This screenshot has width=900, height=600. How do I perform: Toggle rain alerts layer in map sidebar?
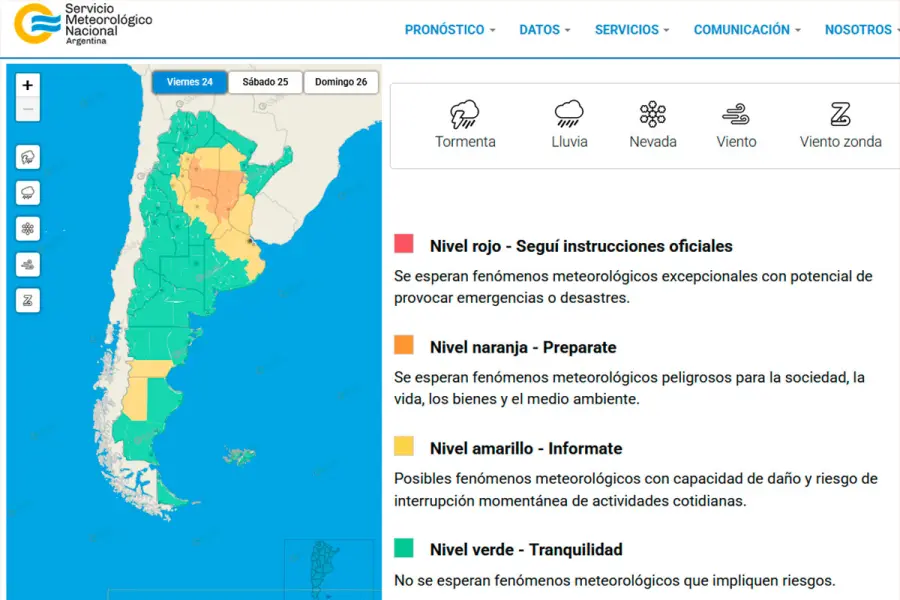28,193
